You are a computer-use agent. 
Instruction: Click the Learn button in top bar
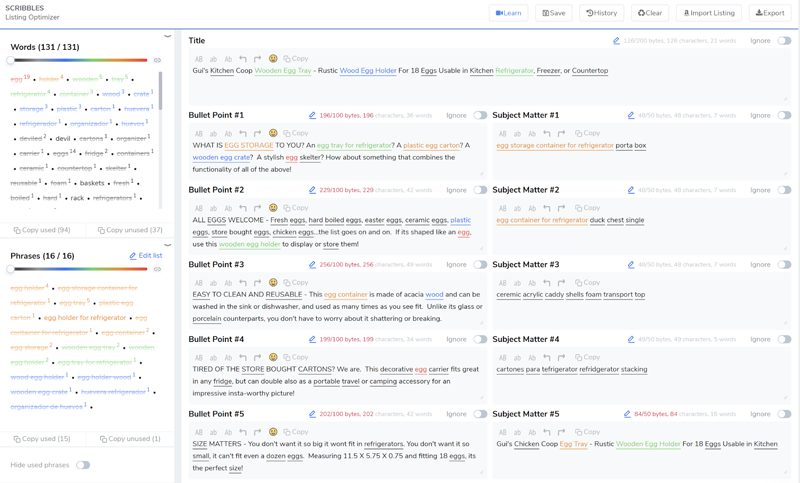tap(509, 13)
